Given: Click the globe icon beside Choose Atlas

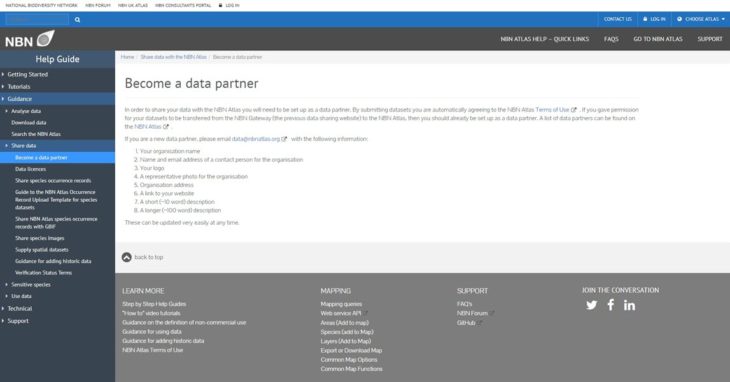Looking at the screenshot, I should (679, 19).
